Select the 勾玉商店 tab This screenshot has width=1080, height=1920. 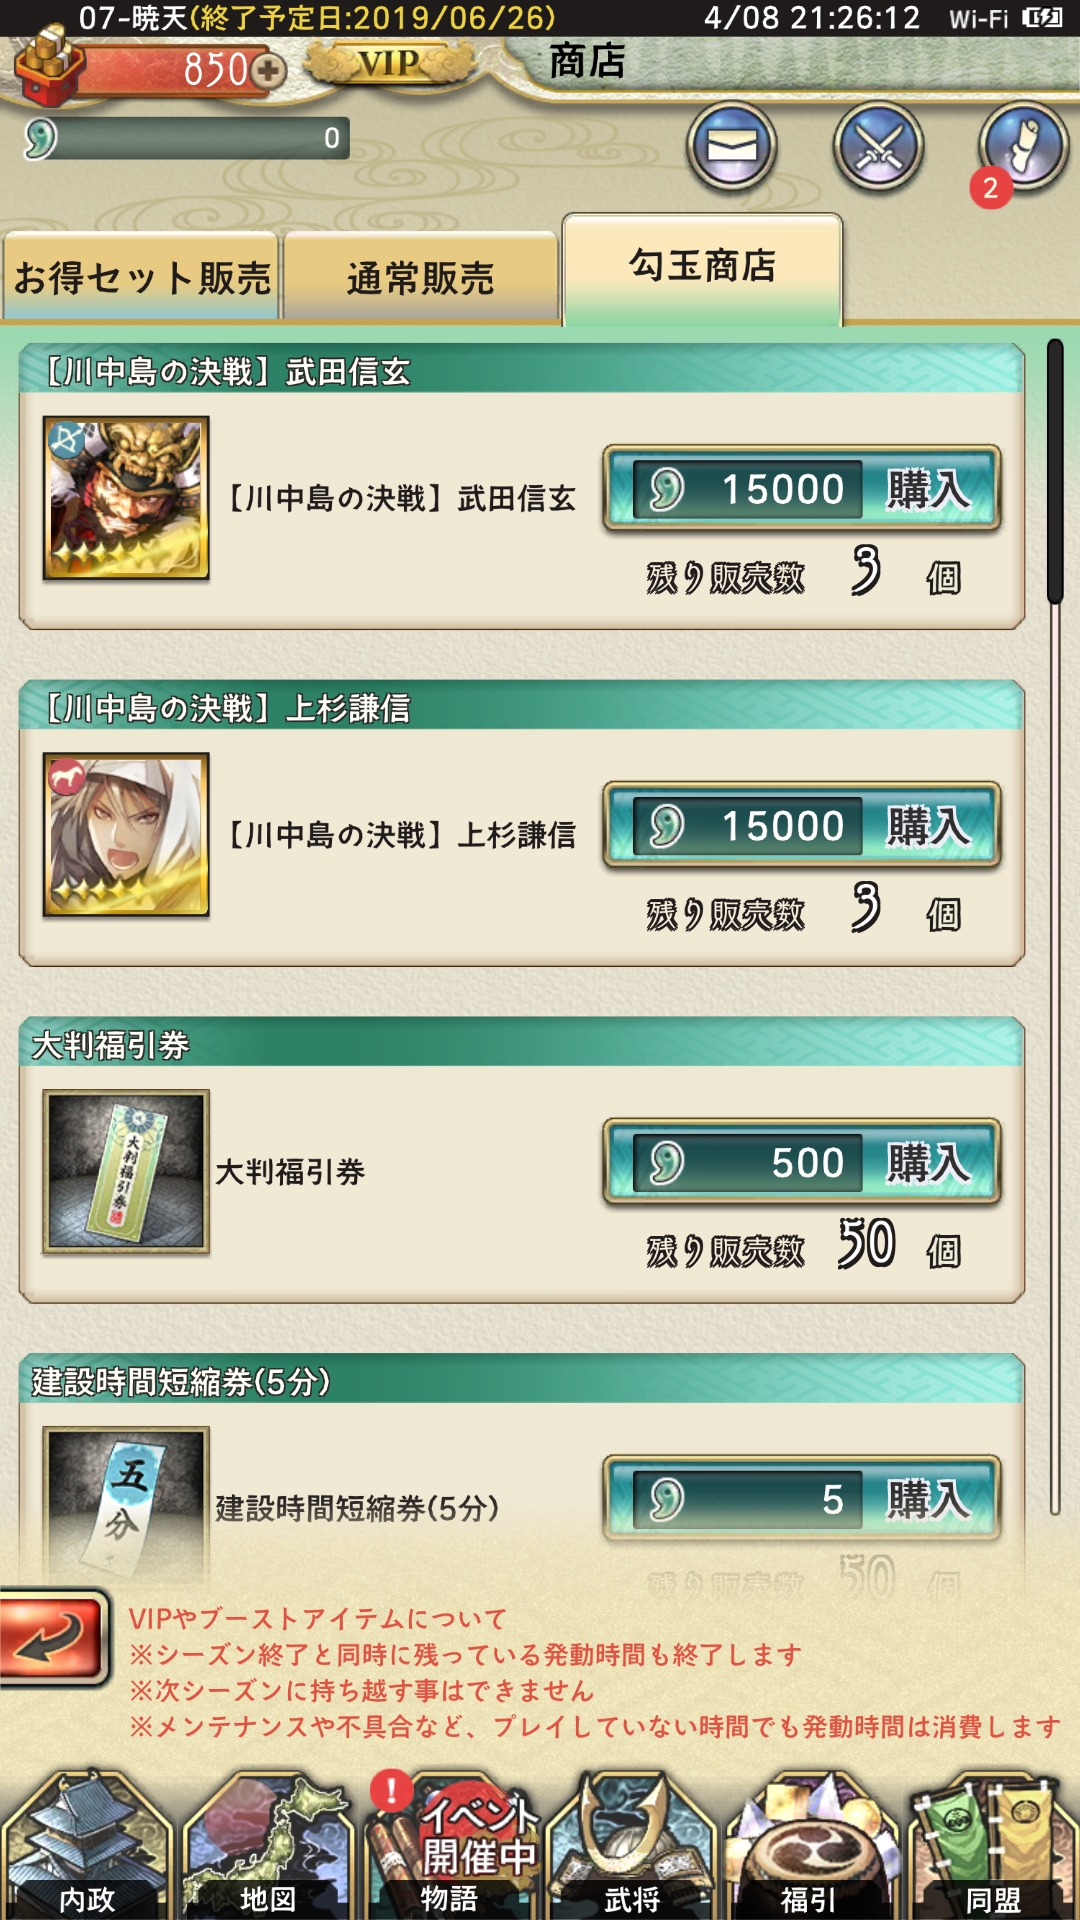(x=703, y=269)
